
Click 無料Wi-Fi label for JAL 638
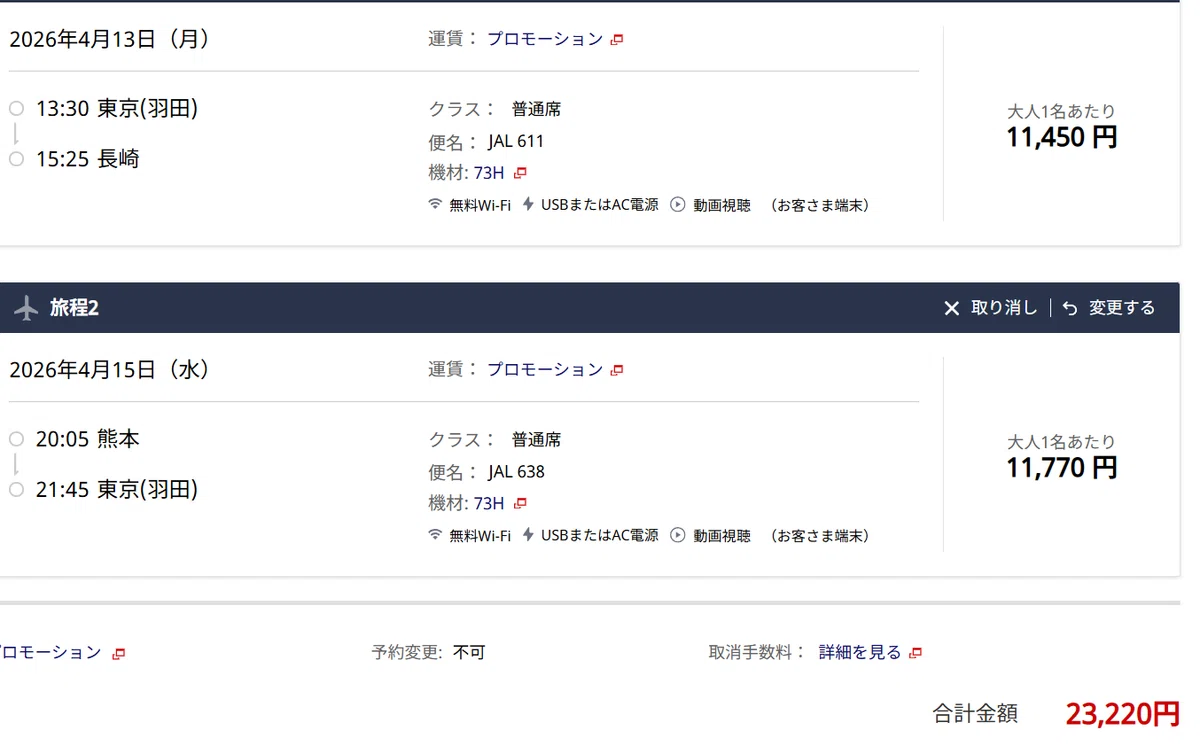(480, 535)
